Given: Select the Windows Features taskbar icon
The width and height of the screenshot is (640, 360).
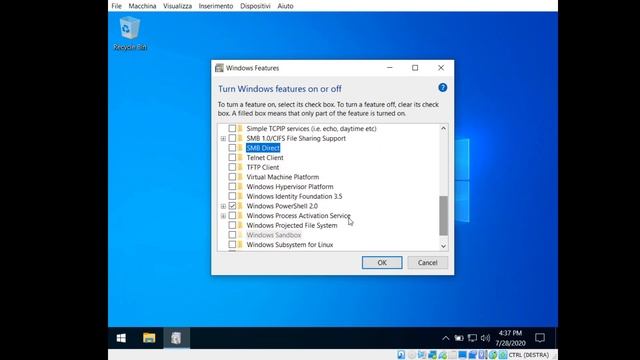Looking at the screenshot, I should click(176, 338).
